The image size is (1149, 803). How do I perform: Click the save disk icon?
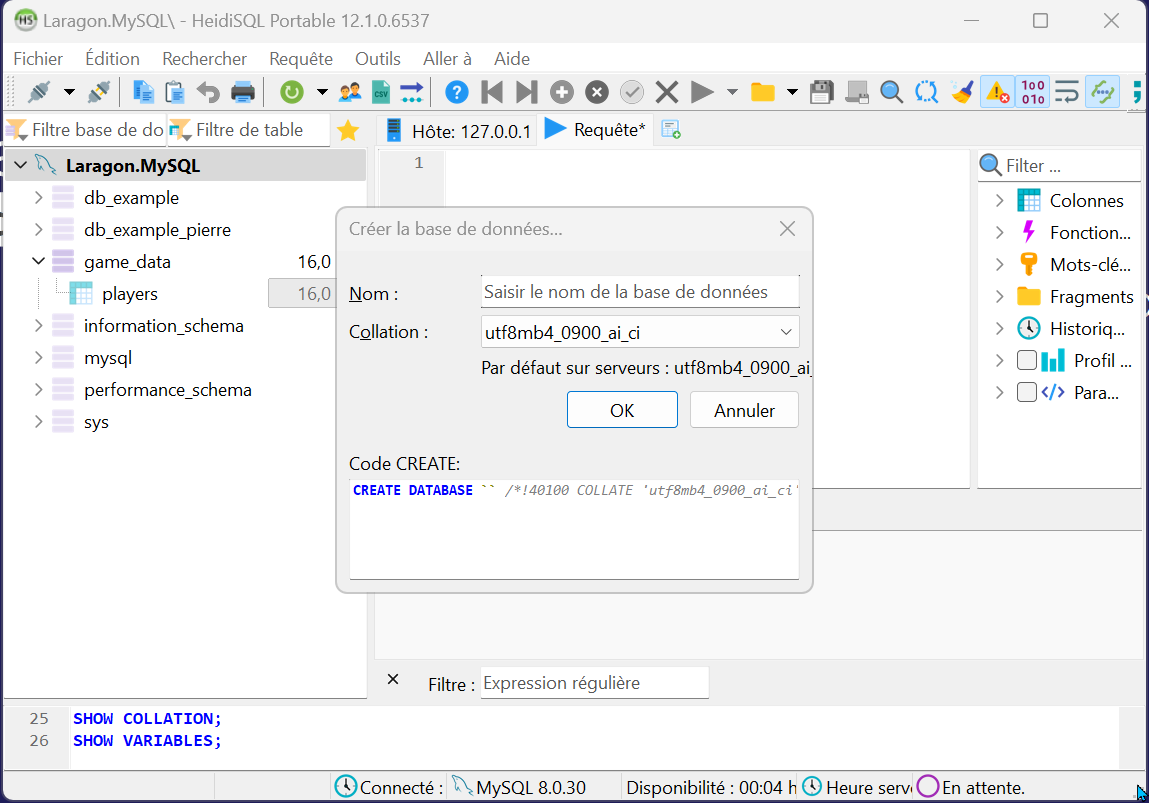tap(821, 93)
